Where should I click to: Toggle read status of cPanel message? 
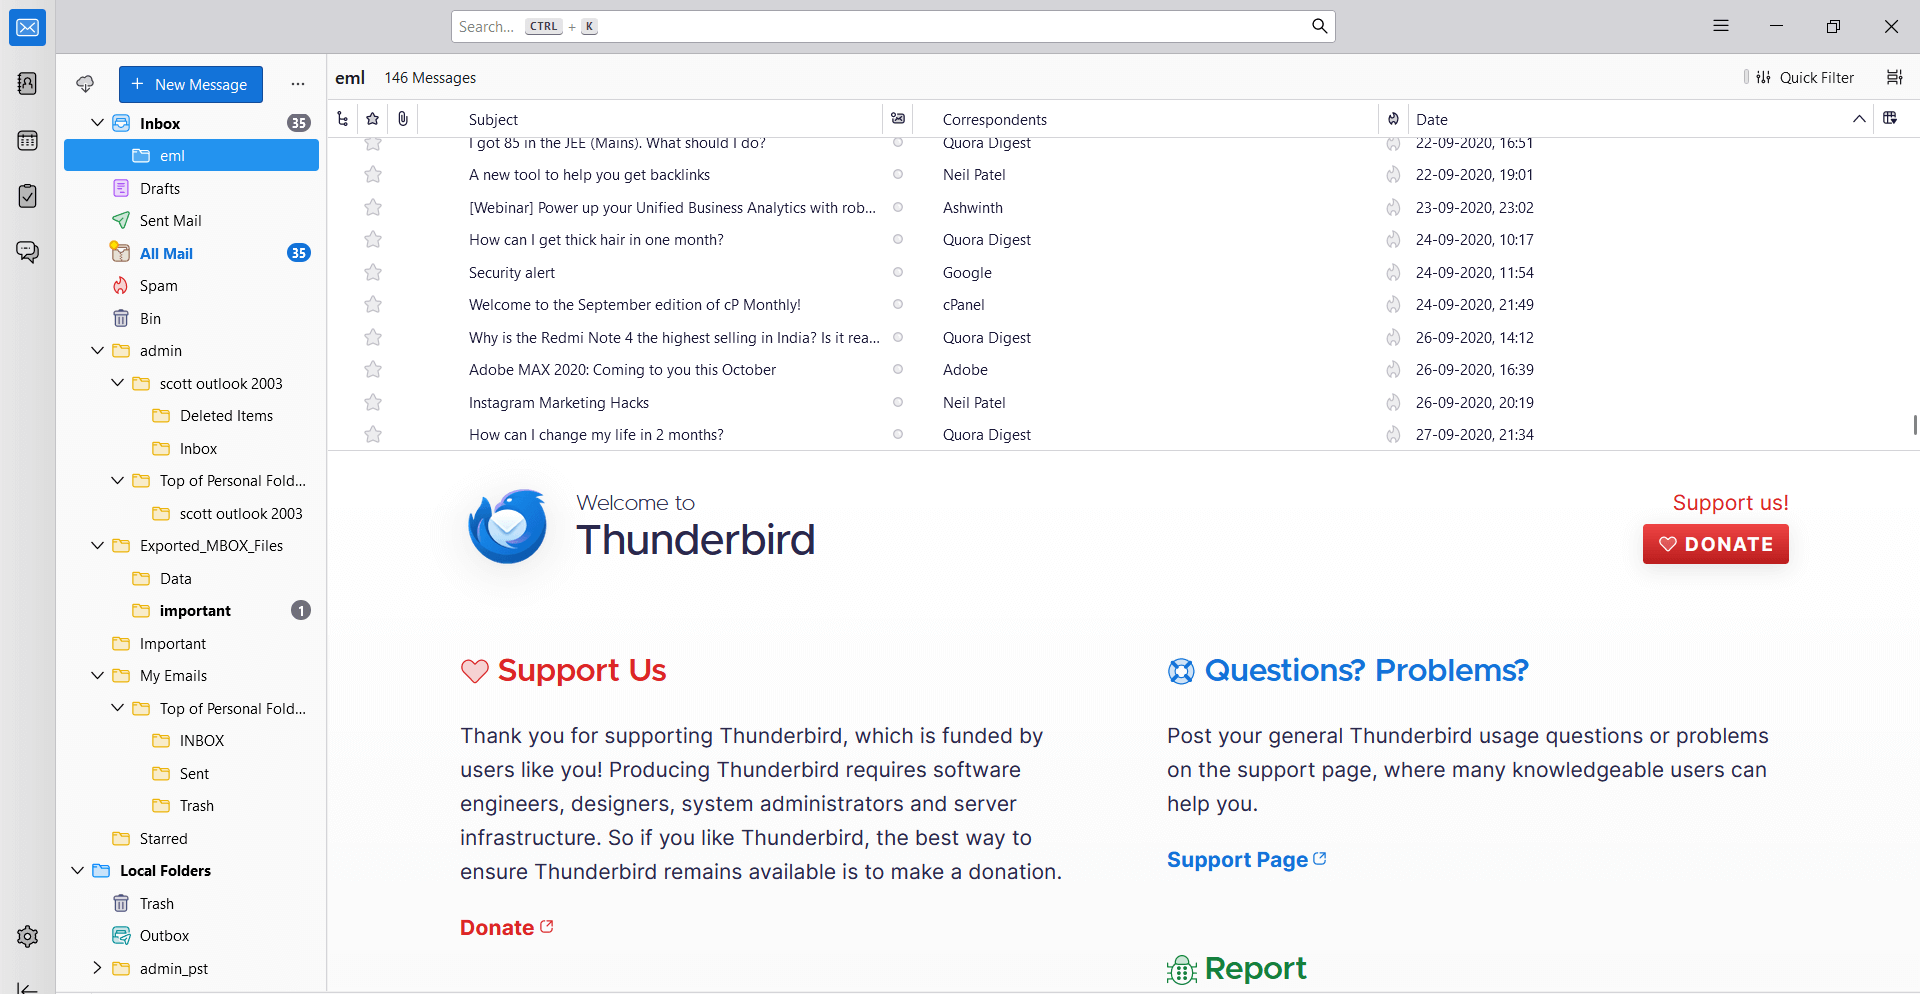click(898, 305)
